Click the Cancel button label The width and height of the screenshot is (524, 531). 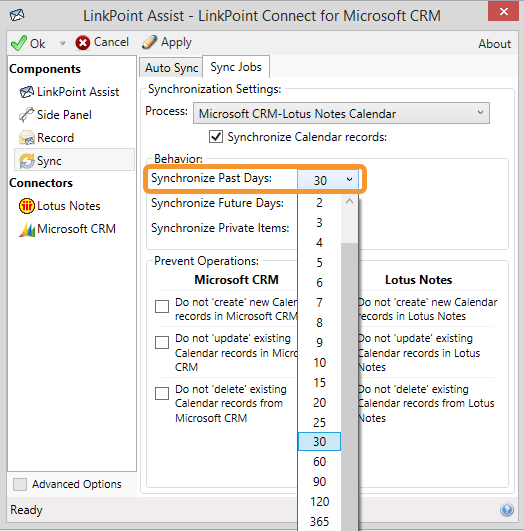111,42
